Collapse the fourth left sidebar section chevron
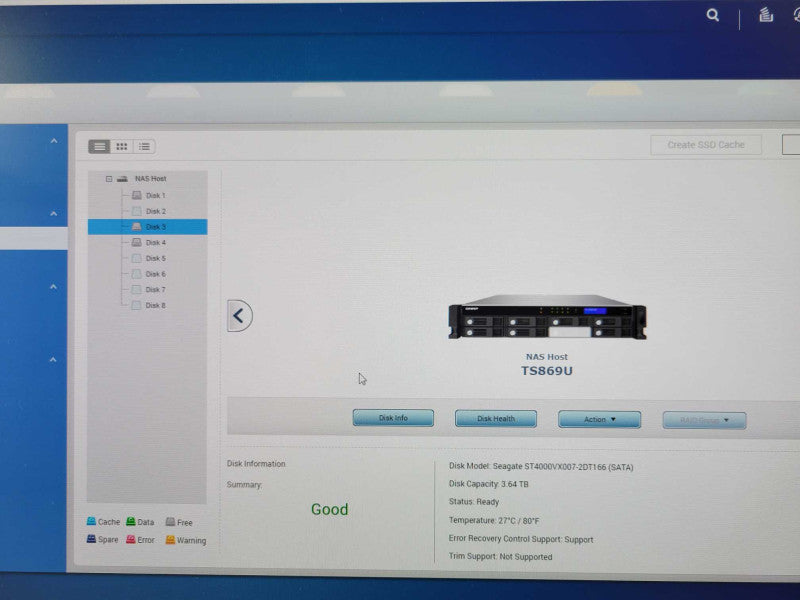 [x=53, y=360]
